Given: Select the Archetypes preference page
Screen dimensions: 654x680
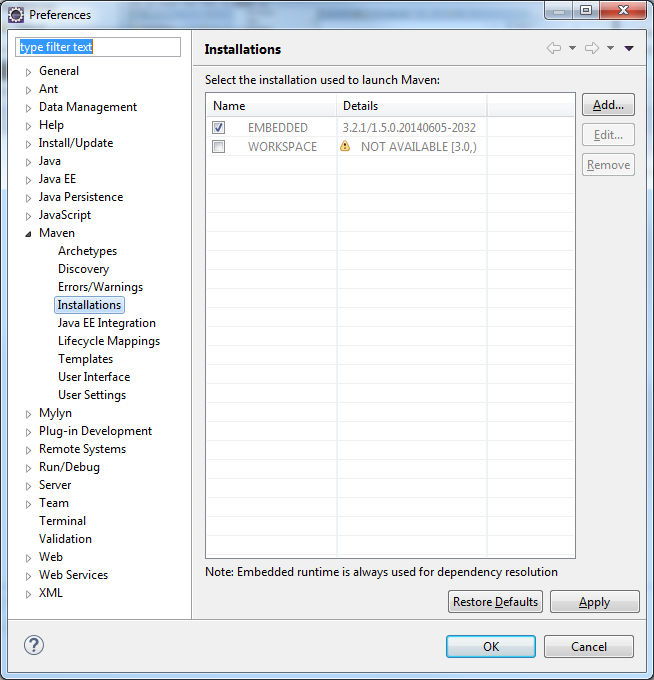Looking at the screenshot, I should [87, 251].
